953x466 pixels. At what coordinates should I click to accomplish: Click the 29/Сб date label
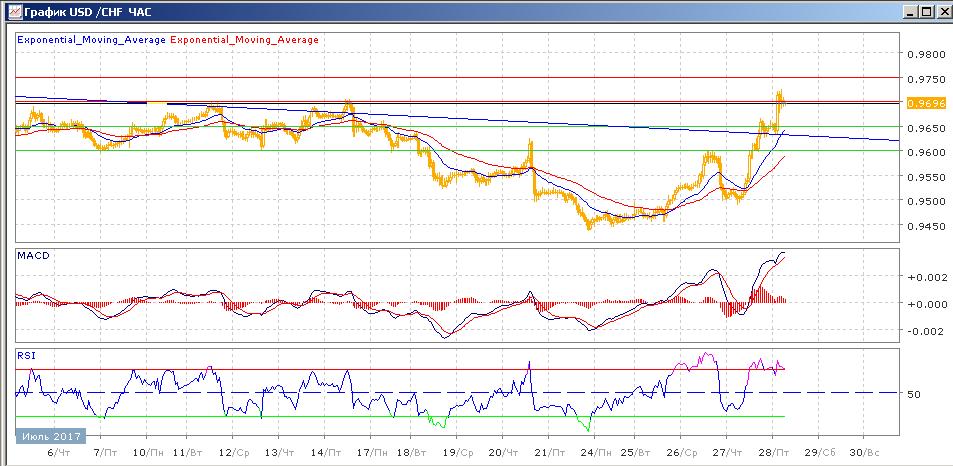pyautogui.click(x=821, y=453)
